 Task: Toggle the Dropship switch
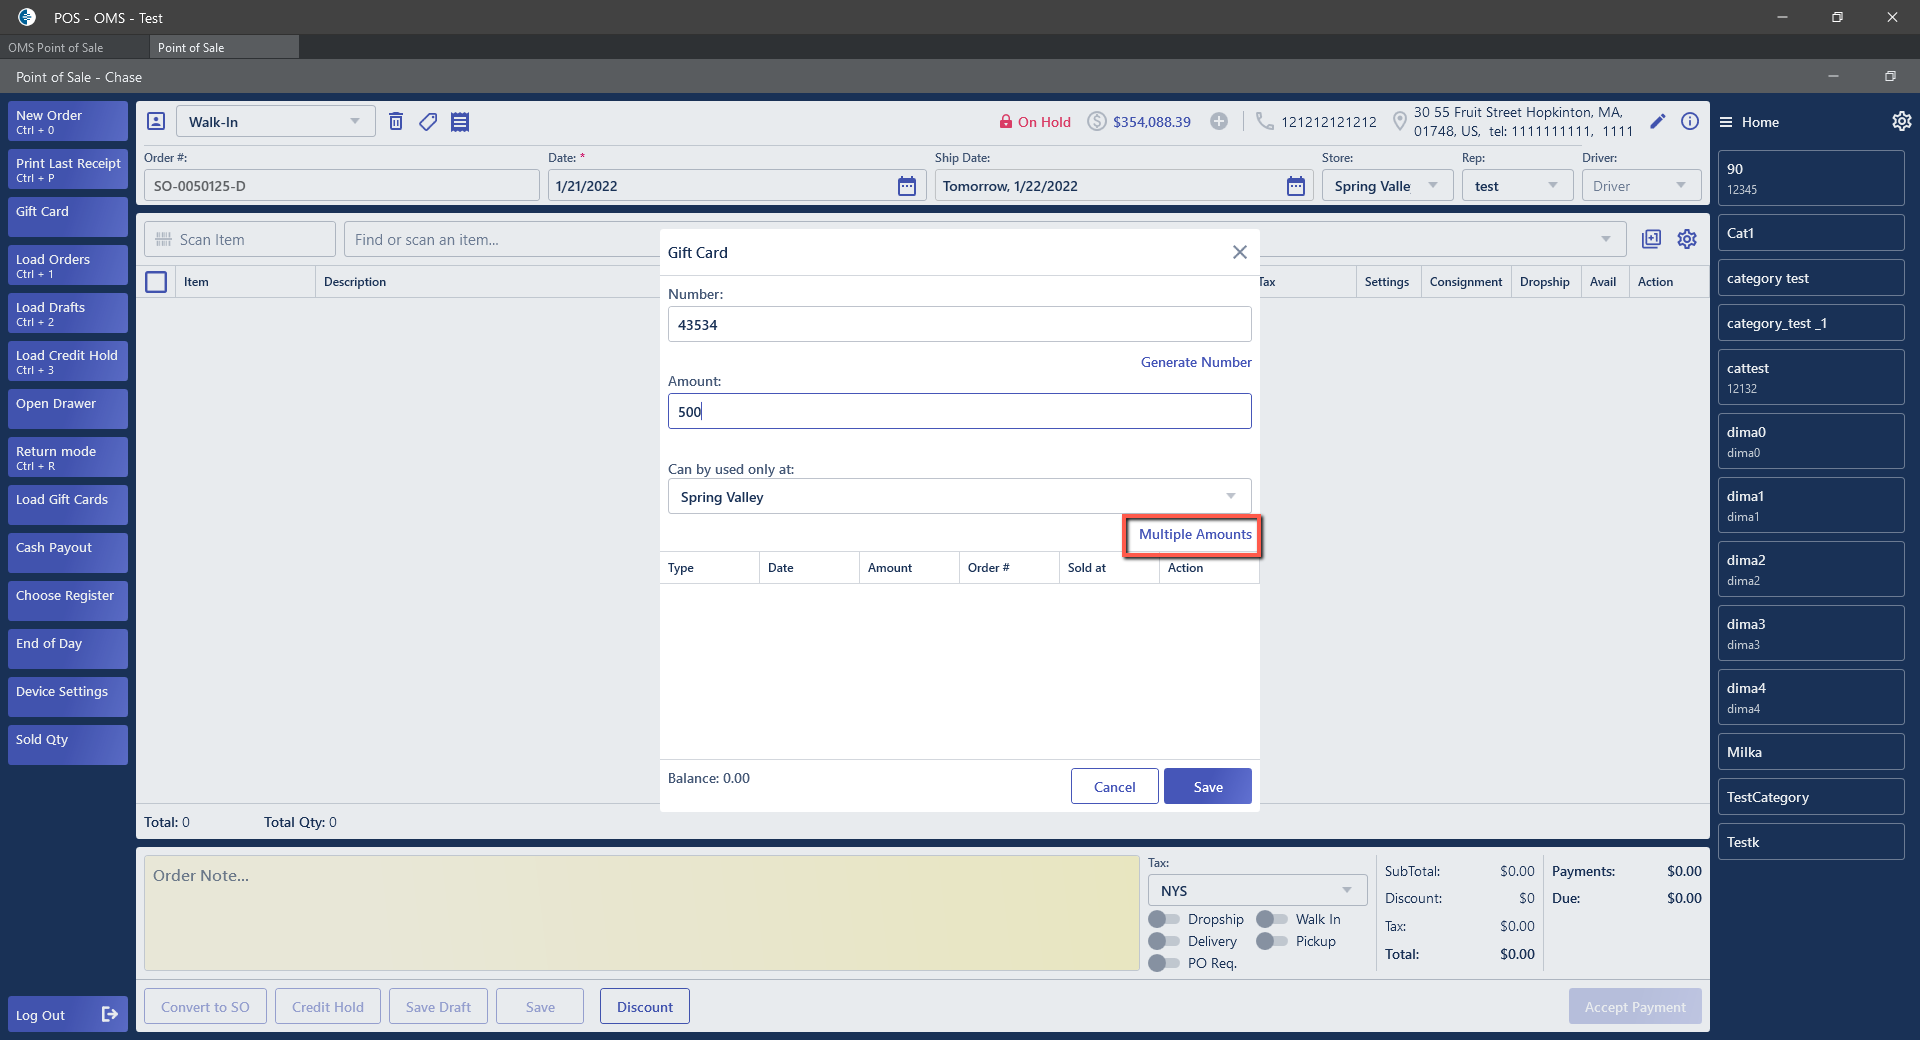tap(1164, 919)
